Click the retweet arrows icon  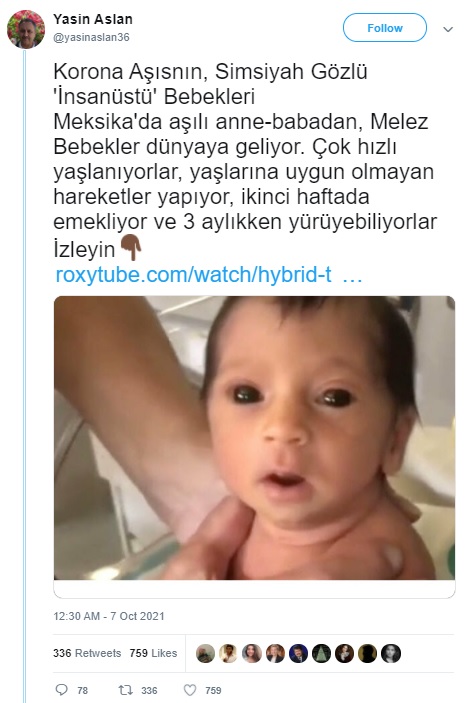pyautogui.click(x=125, y=690)
